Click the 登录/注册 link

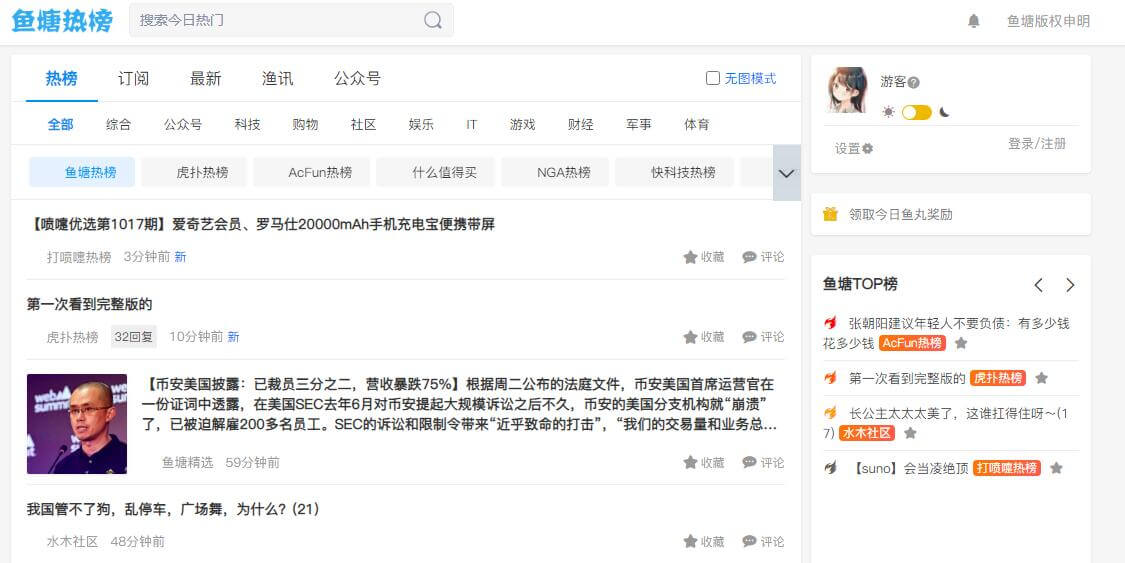(x=1036, y=144)
